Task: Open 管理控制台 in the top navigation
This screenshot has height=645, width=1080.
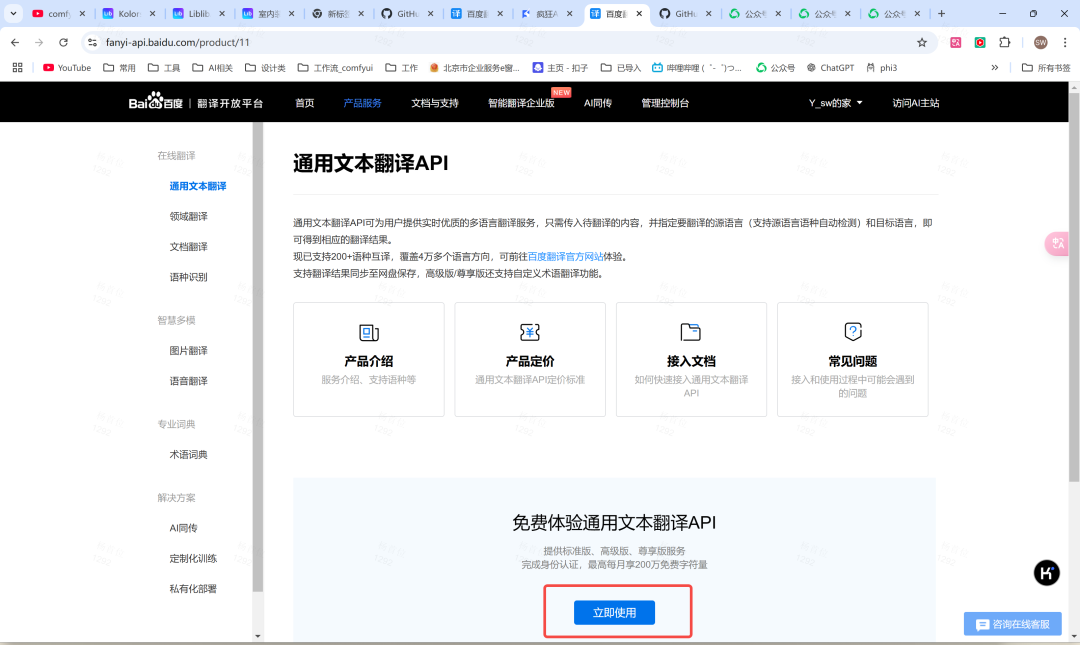Action: (665, 103)
